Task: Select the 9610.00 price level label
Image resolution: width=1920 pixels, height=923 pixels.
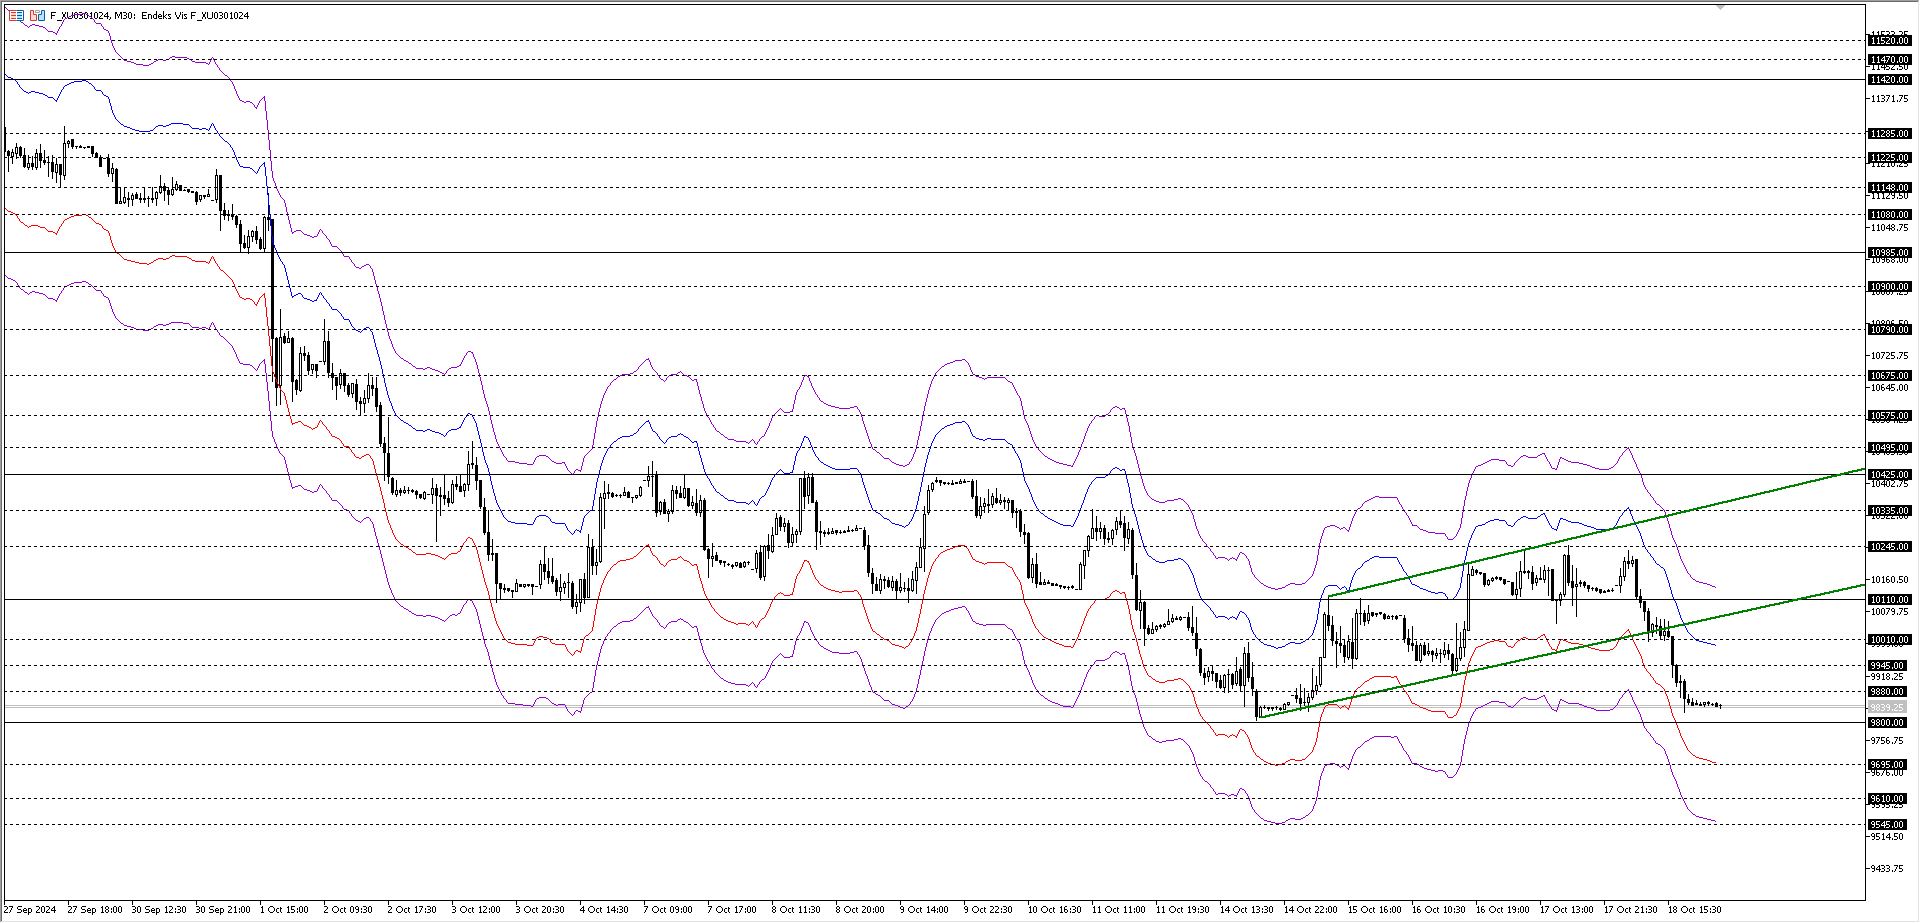Action: tap(1887, 798)
